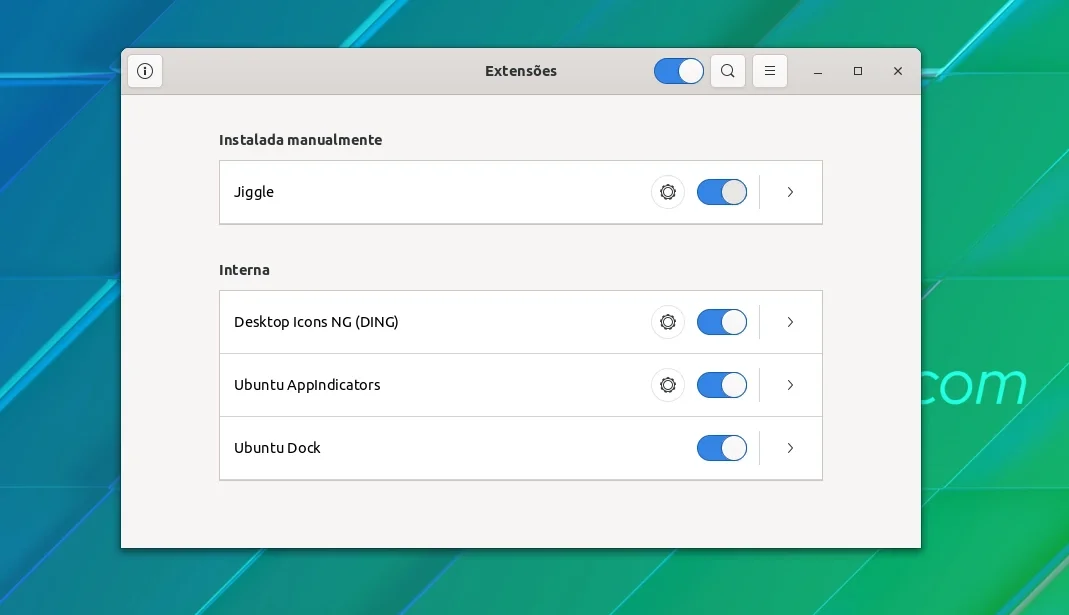Maximize the Extensões window
The height and width of the screenshot is (615, 1069).
pos(858,71)
